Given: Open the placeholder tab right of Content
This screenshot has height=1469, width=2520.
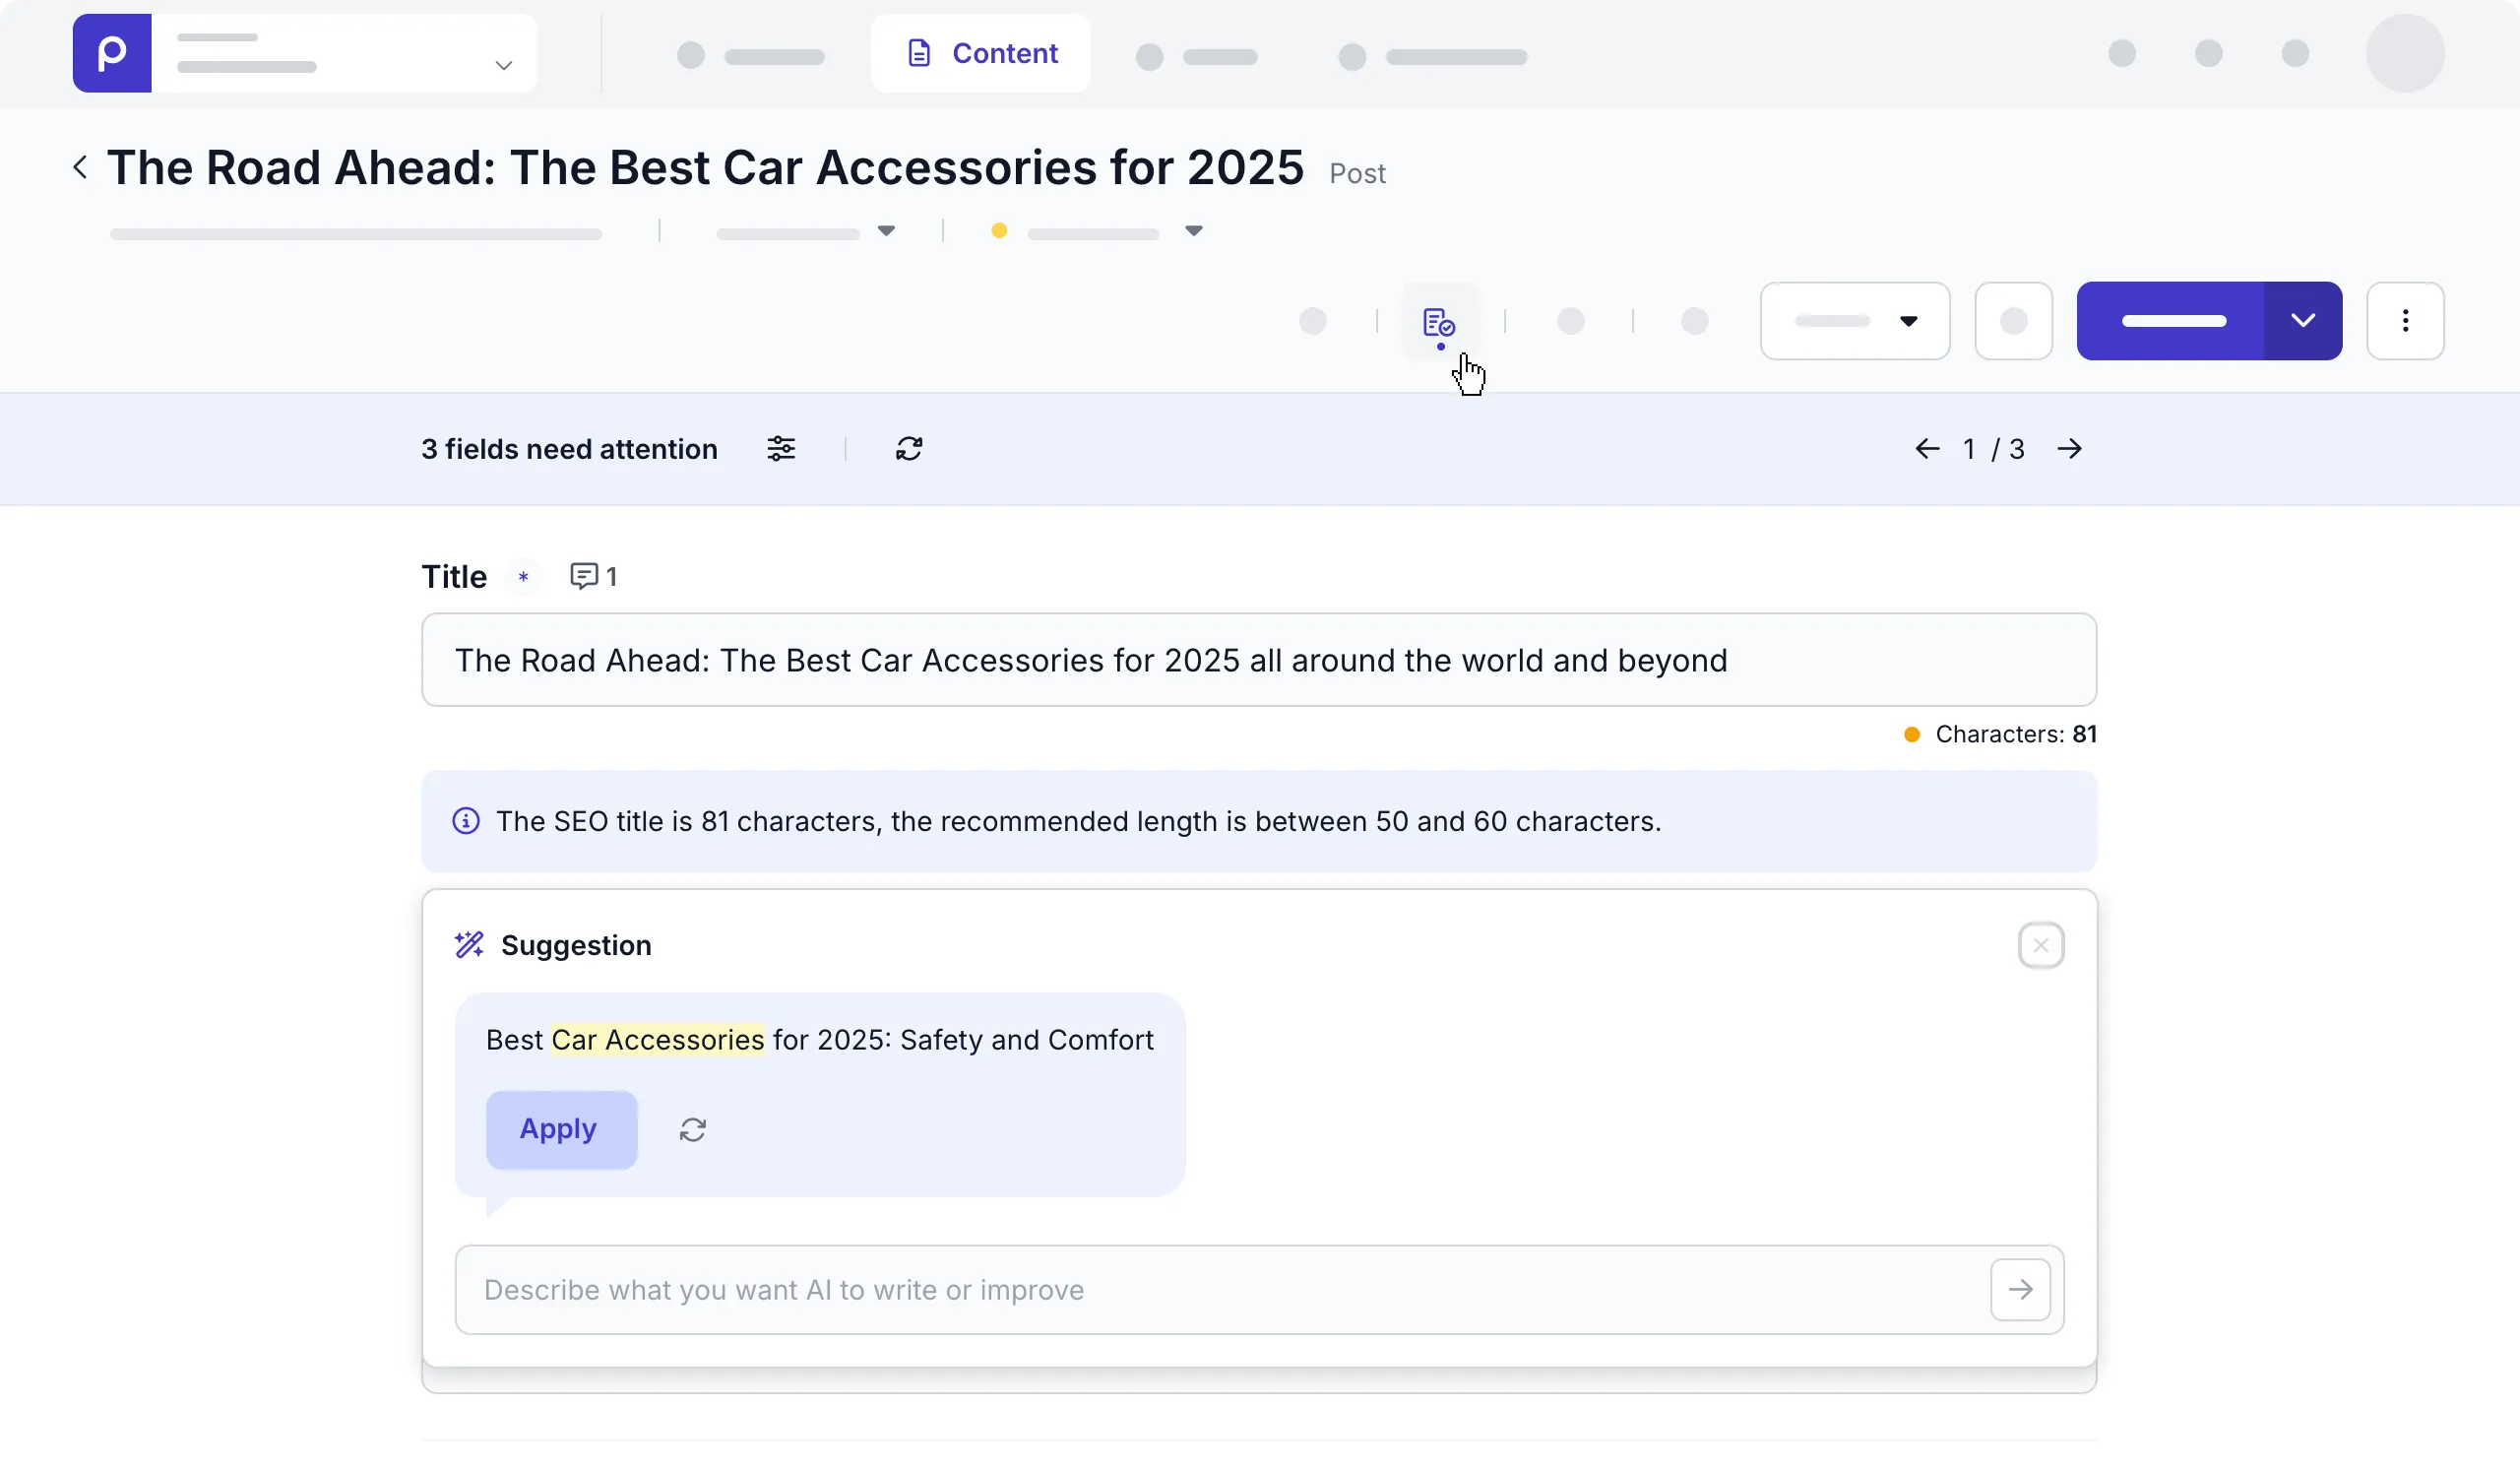Looking at the screenshot, I should pos(1196,56).
